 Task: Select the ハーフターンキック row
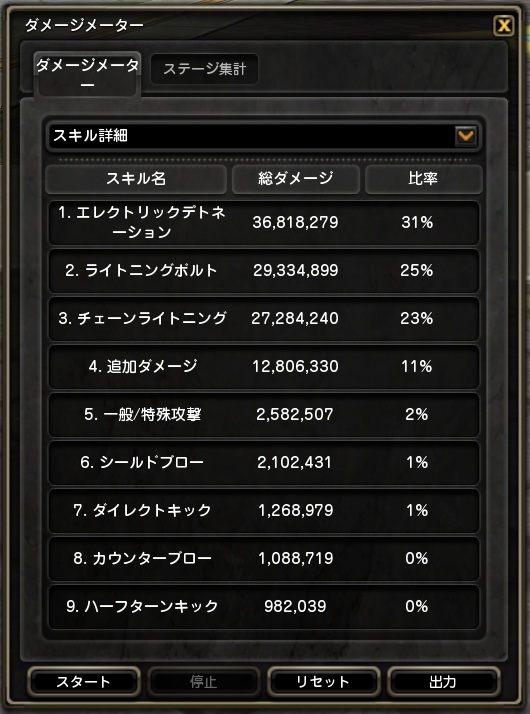coord(264,607)
